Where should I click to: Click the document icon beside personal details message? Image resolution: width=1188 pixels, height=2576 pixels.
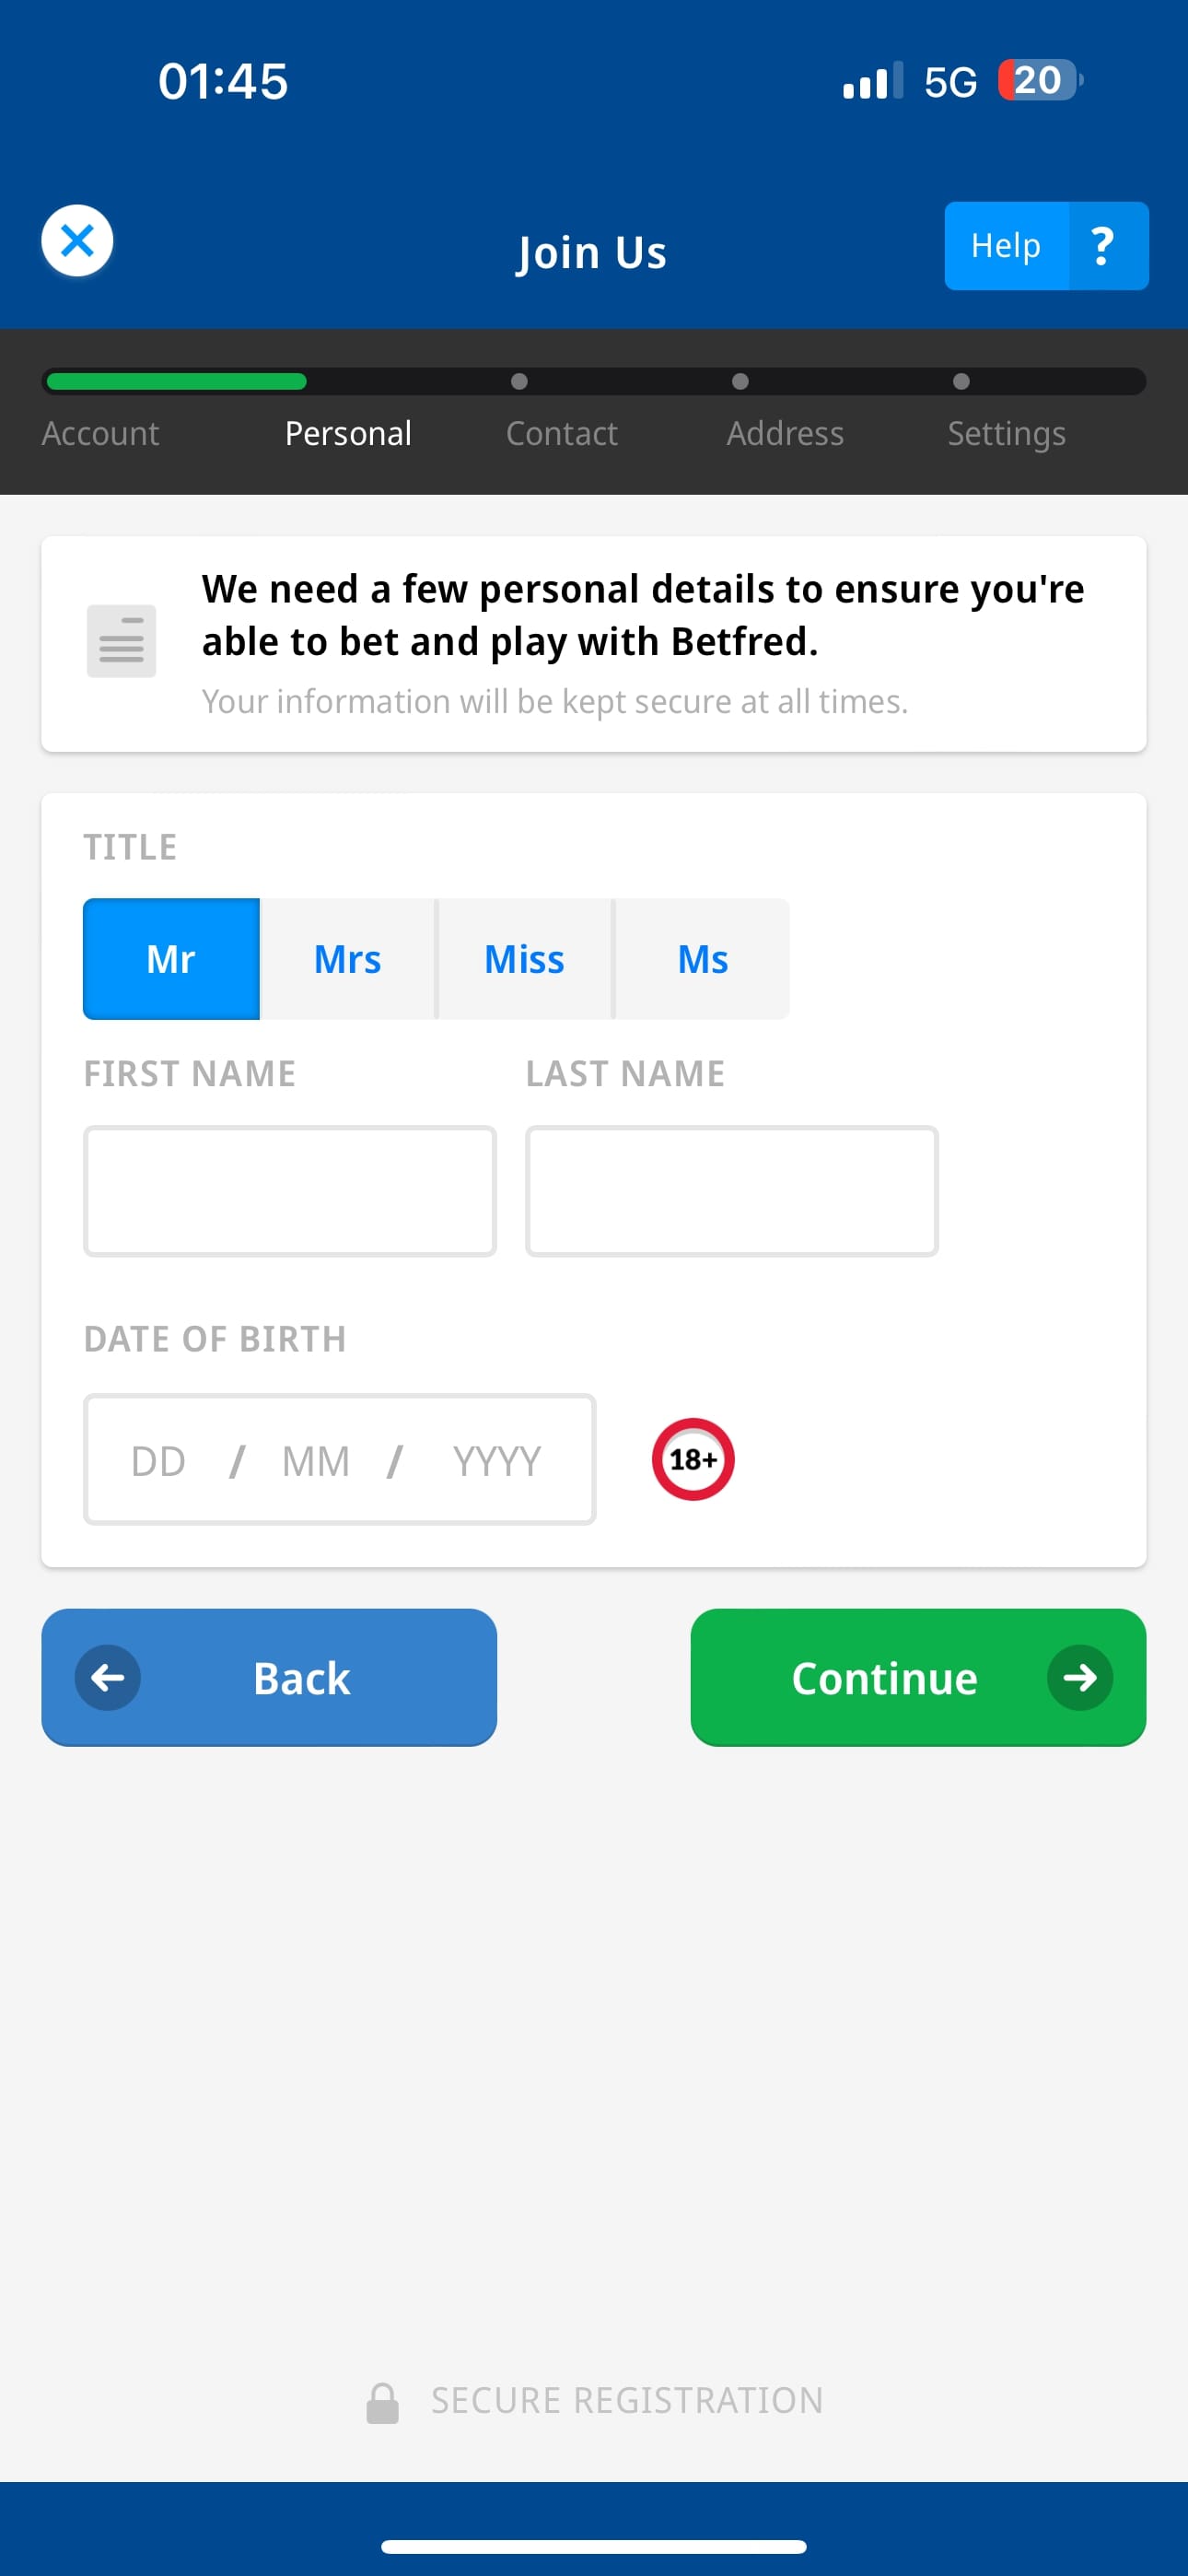[121, 642]
